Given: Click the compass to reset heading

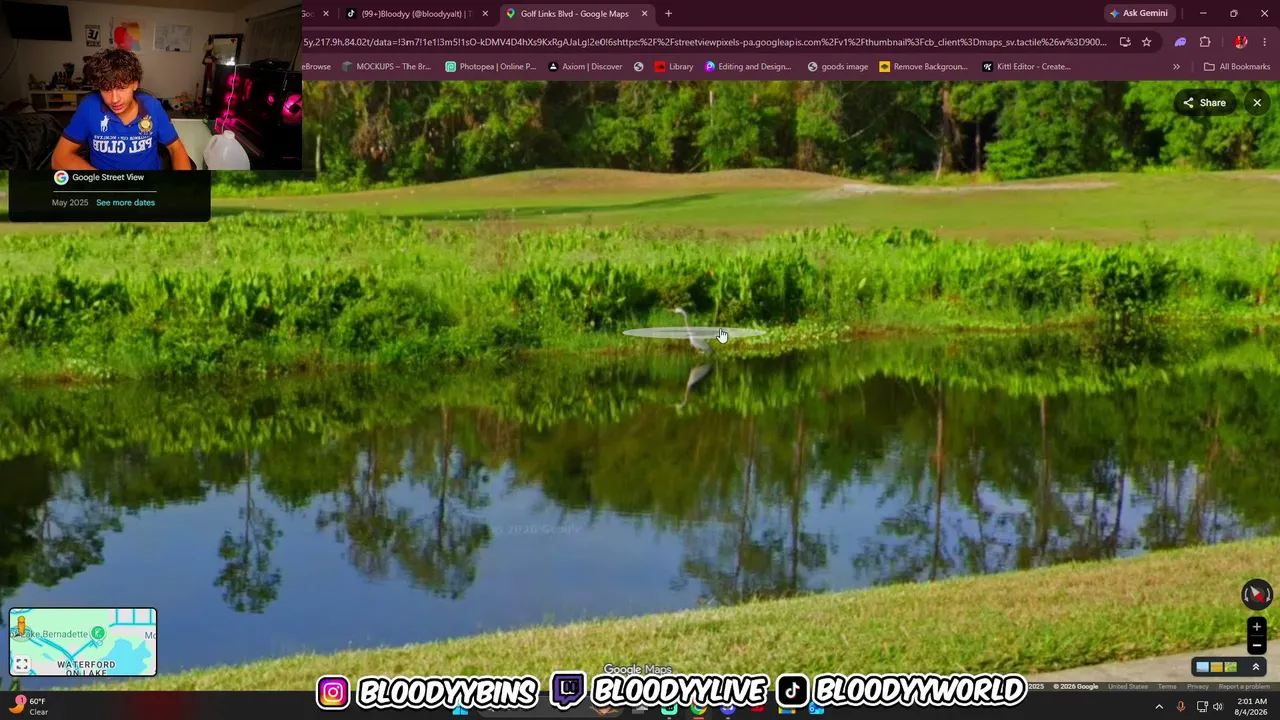Looking at the screenshot, I should click(x=1256, y=594).
